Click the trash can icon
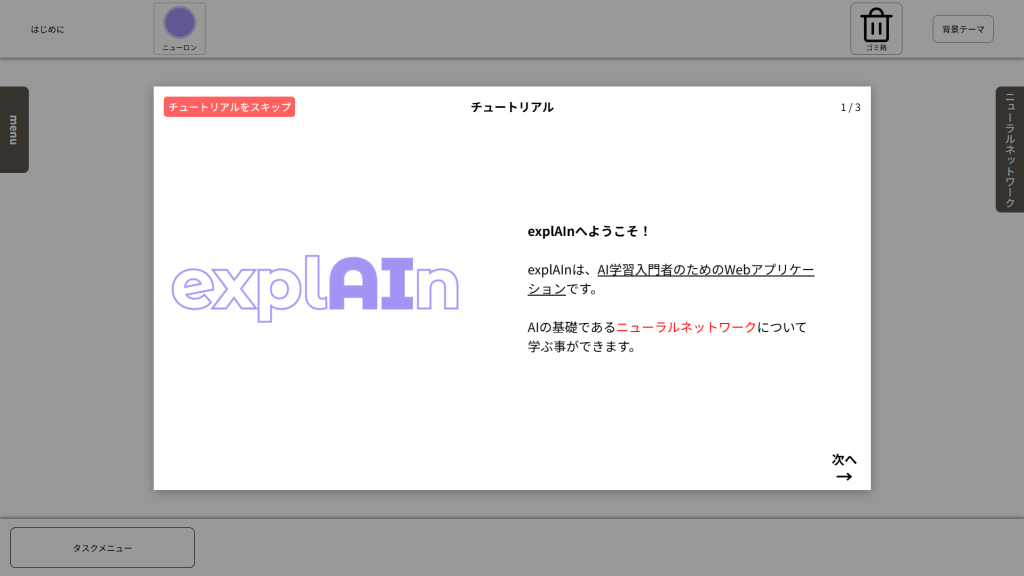Viewport: 1024px width, 576px height. click(x=876, y=24)
